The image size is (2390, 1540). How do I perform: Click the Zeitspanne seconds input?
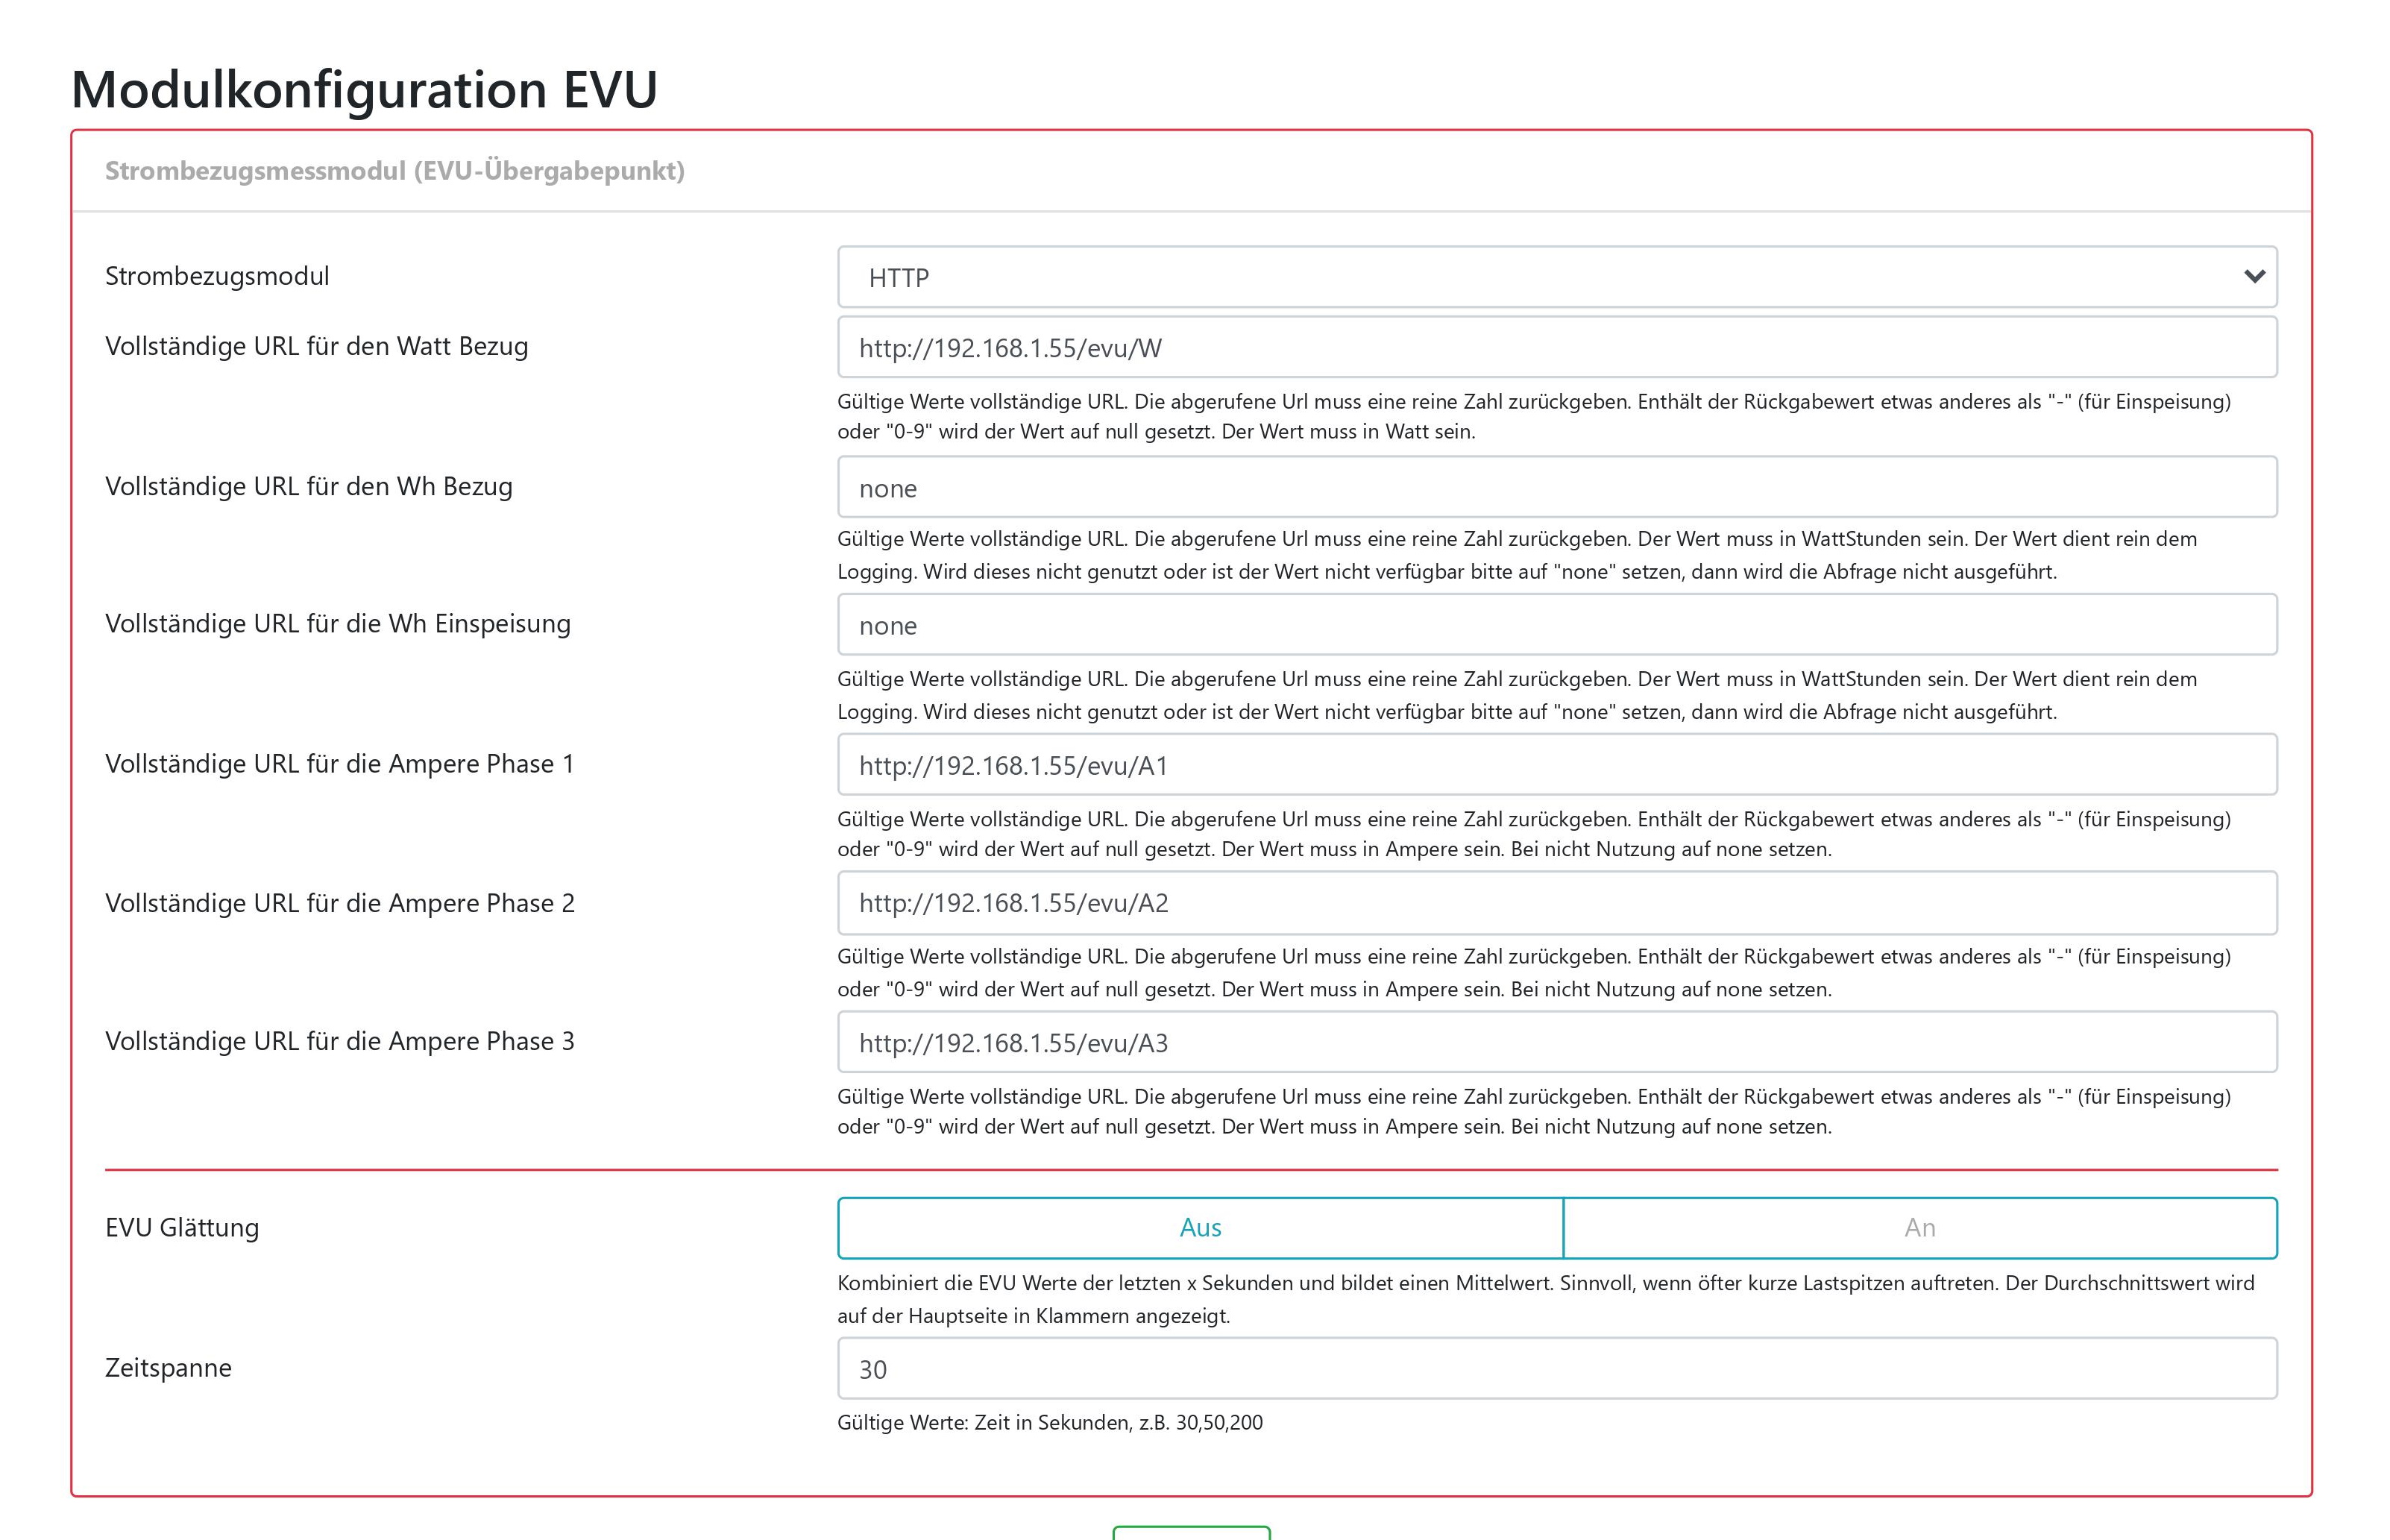[x=1556, y=1369]
